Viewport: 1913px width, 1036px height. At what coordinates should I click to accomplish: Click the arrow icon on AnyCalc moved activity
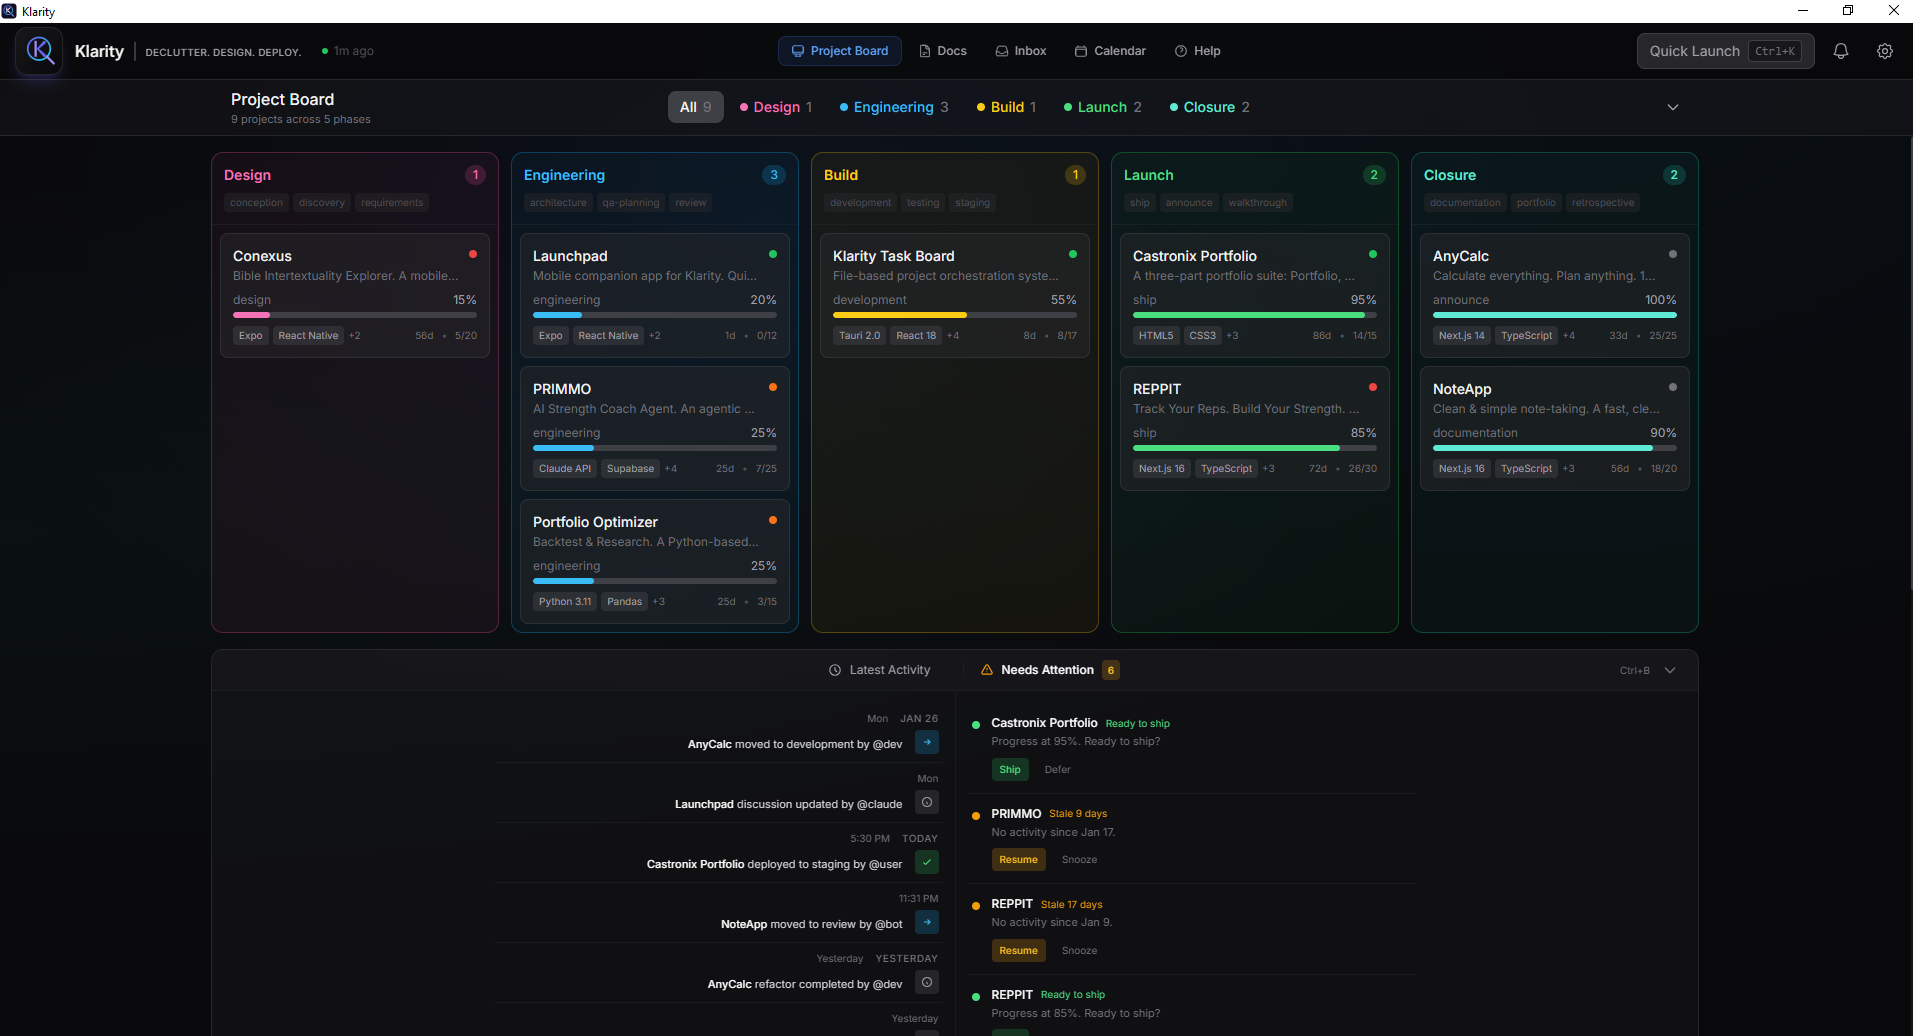pyautogui.click(x=927, y=742)
